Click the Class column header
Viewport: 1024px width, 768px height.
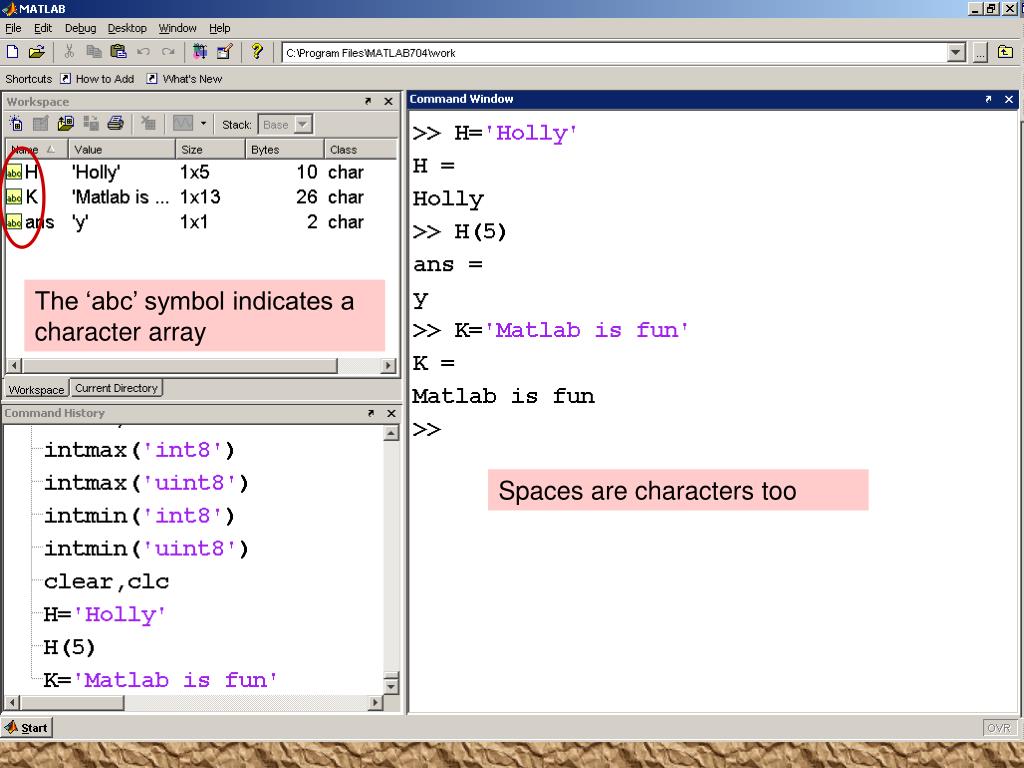[x=360, y=150]
